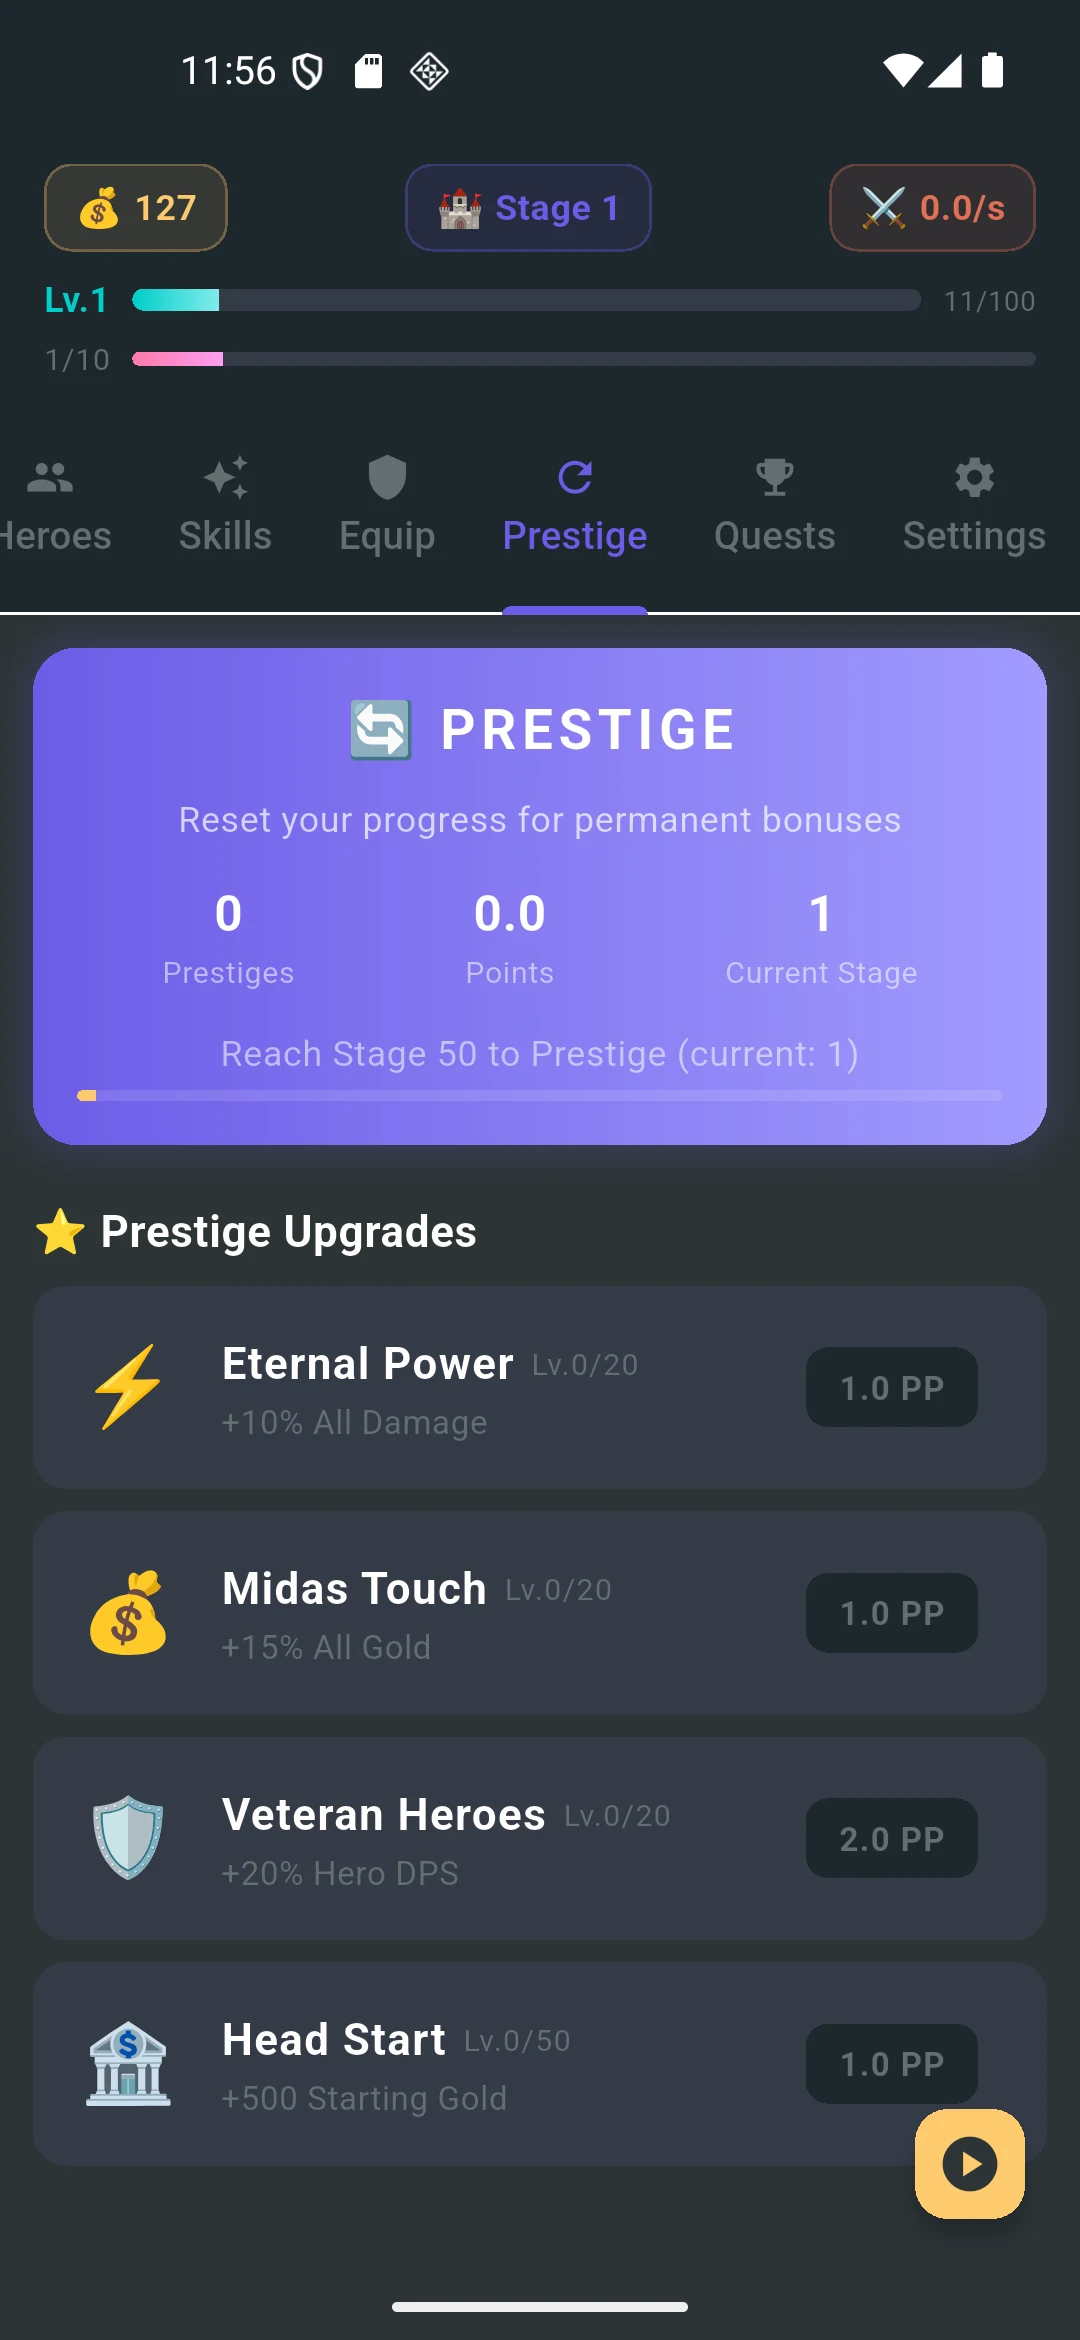Tap the Prestige stage progress bar

(x=540, y=1096)
